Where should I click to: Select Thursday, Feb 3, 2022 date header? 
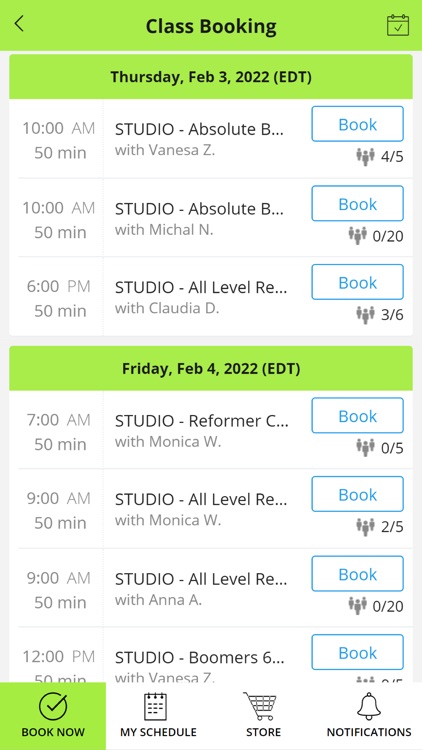211,77
